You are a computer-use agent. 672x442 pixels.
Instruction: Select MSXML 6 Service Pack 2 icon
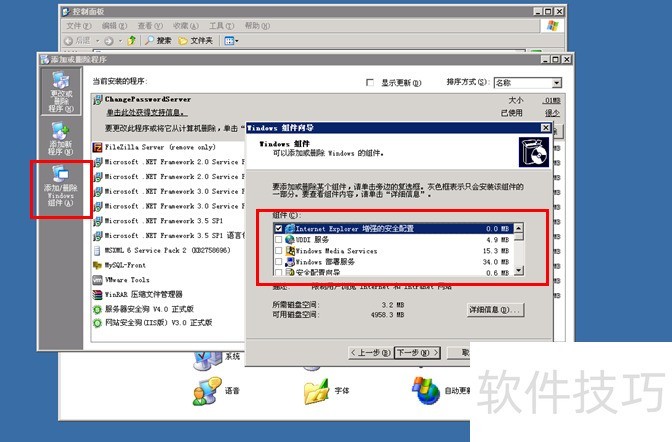97,250
